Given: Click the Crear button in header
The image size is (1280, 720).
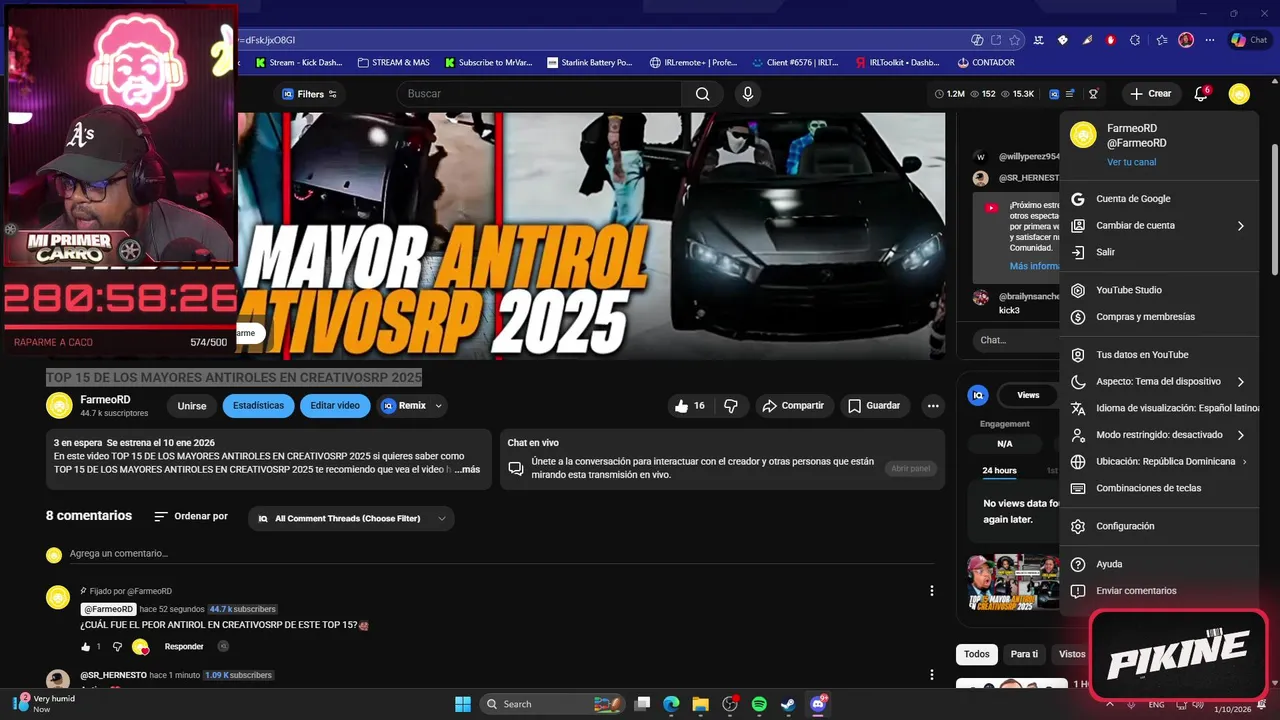Looking at the screenshot, I should coord(1150,94).
